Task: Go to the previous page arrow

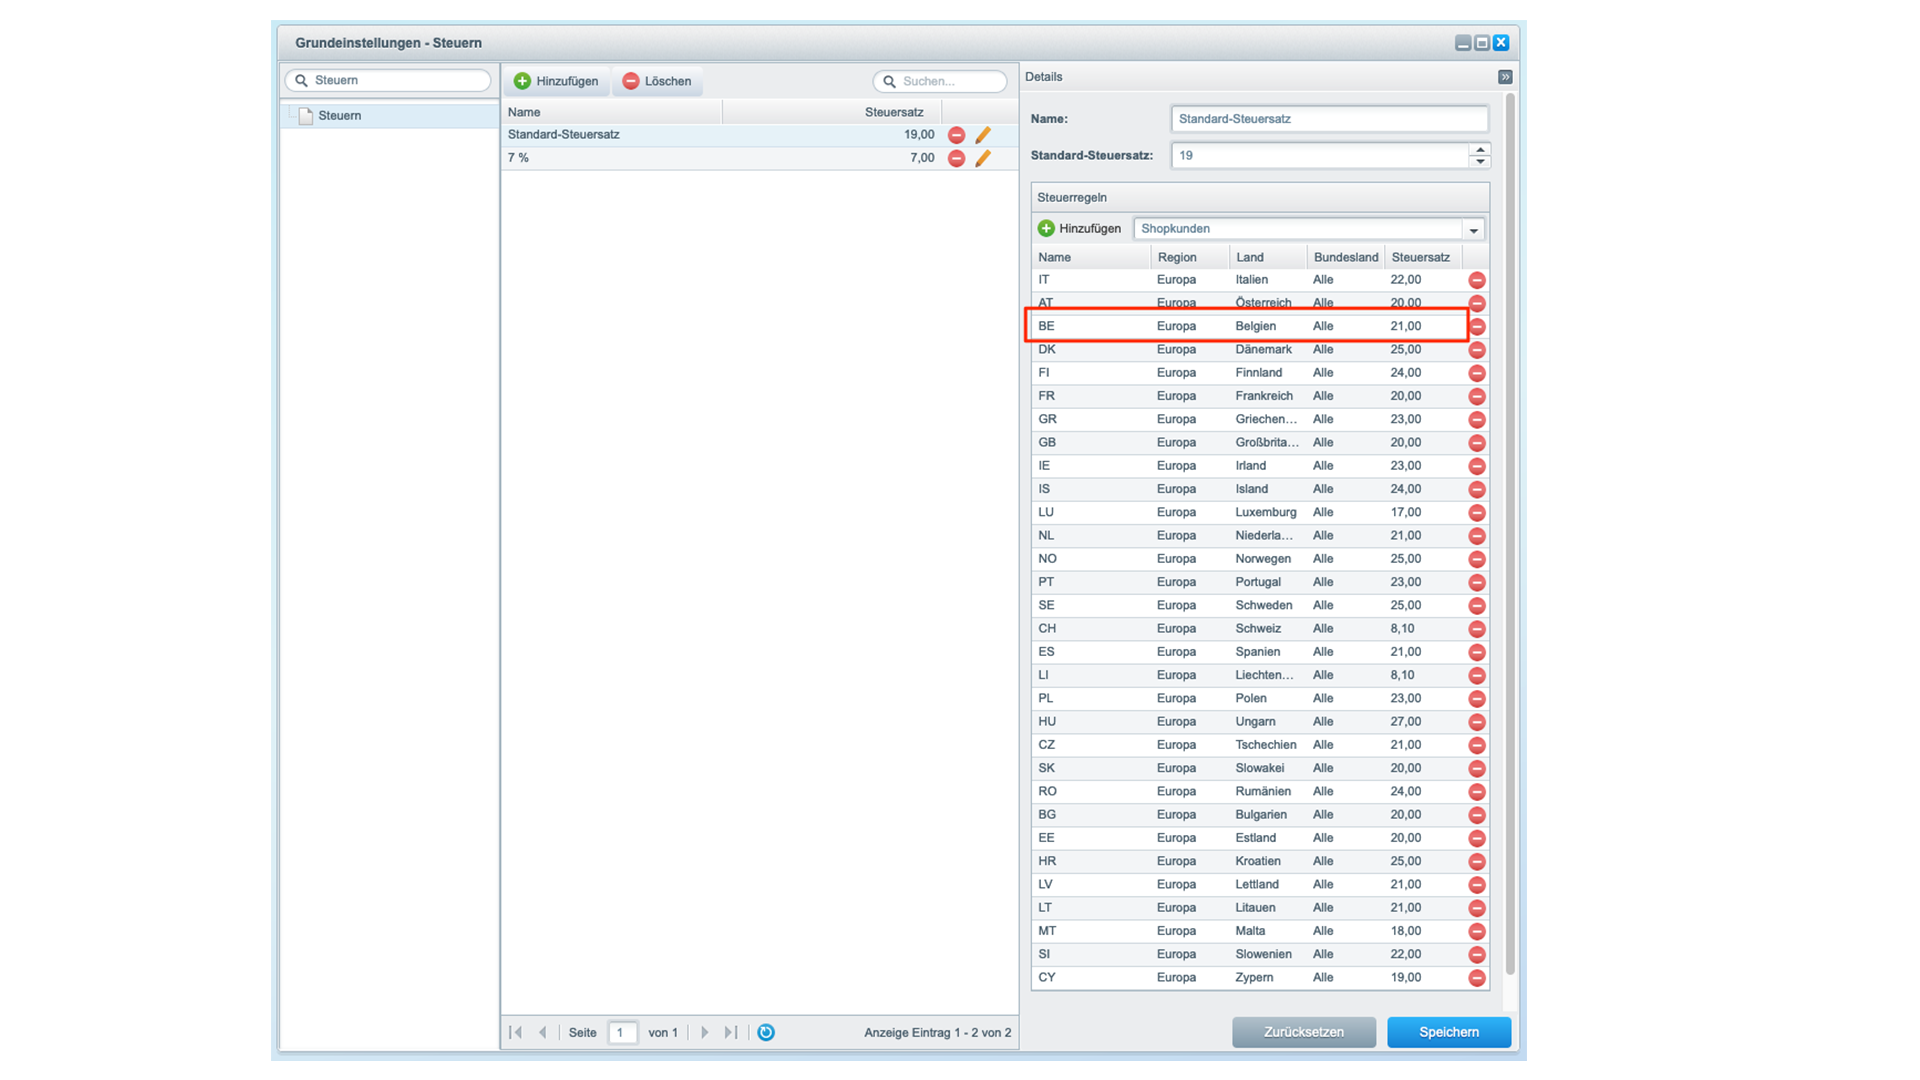Action: point(542,1032)
